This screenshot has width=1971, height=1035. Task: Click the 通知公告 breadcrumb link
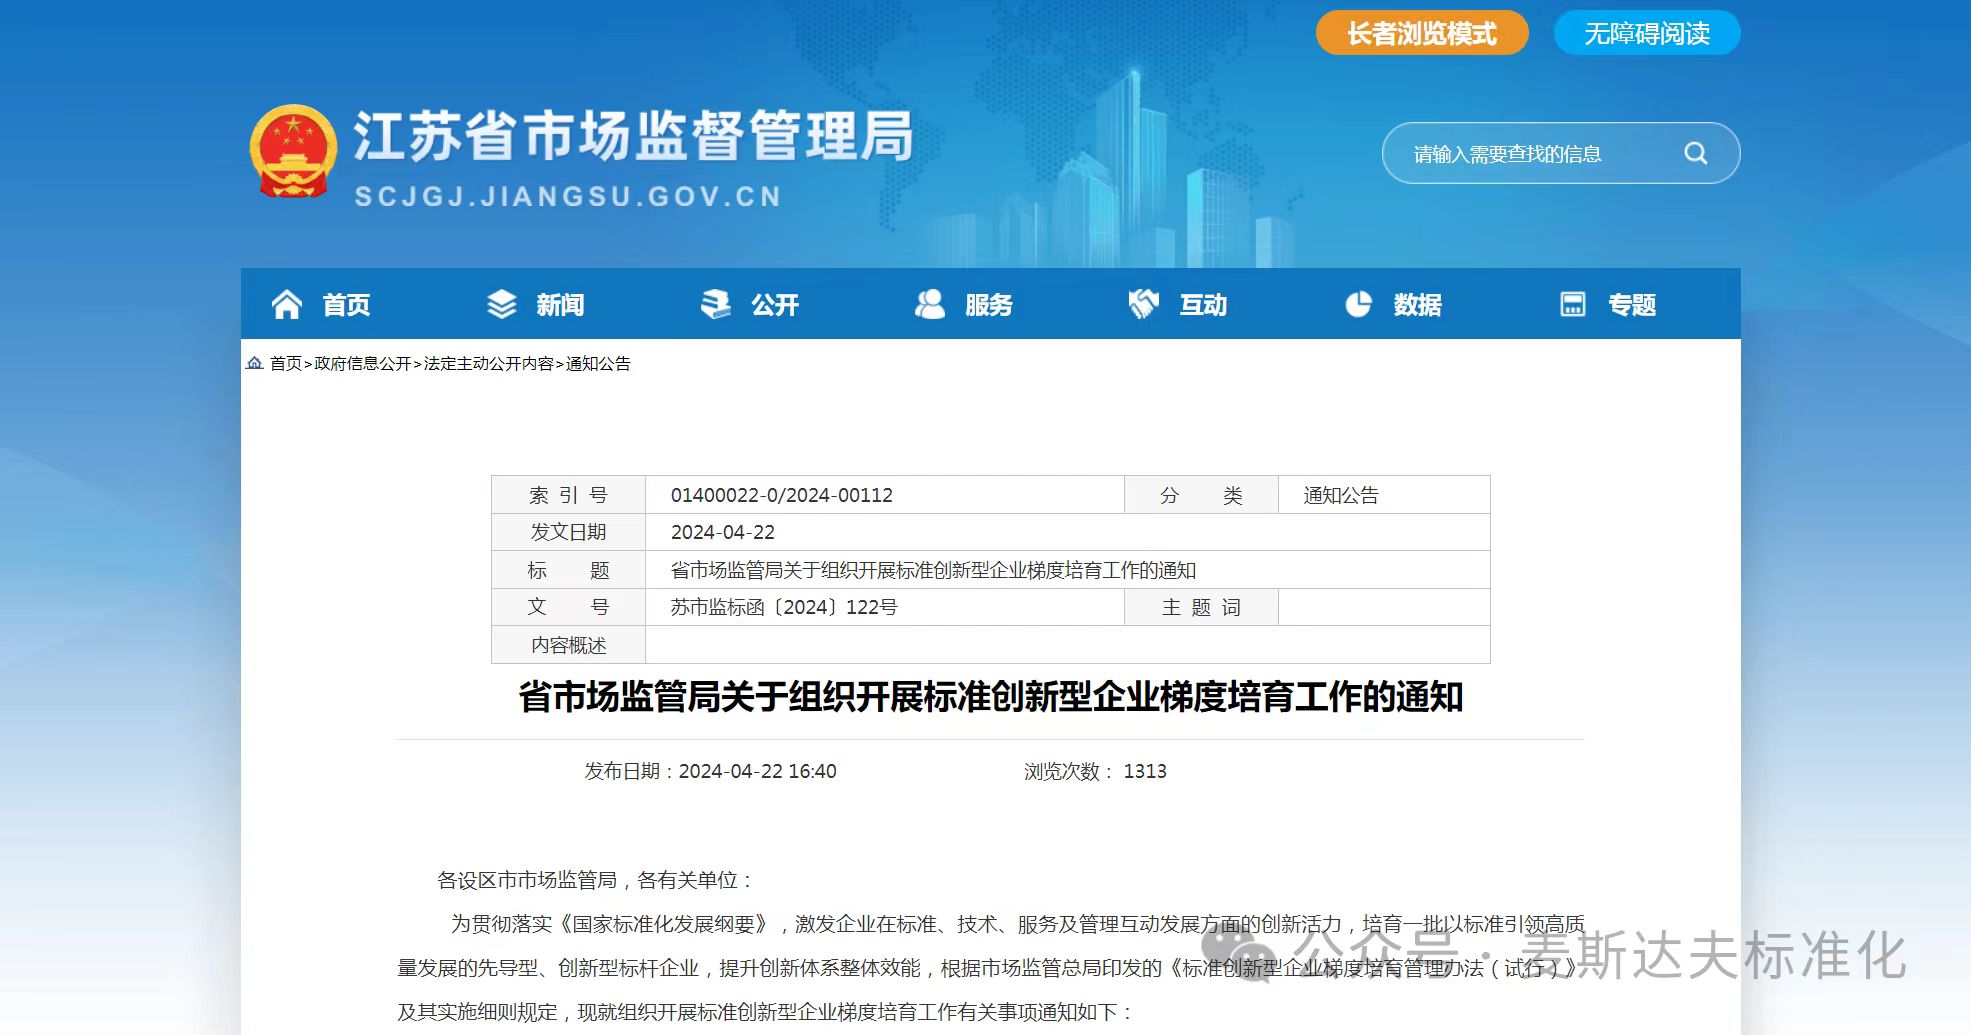click(x=598, y=364)
